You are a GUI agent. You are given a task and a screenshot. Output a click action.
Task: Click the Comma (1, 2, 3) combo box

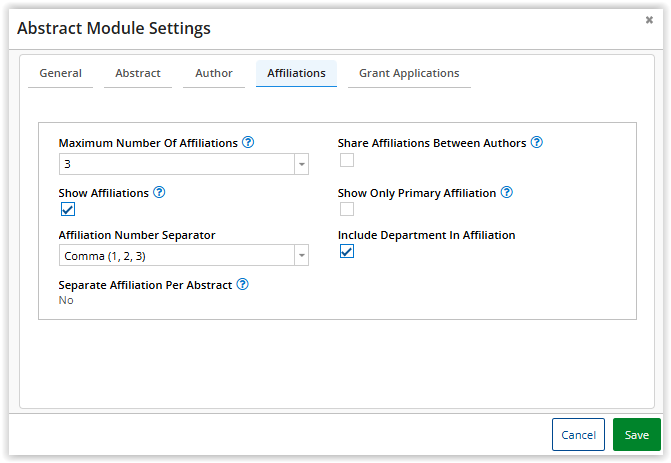pos(175,256)
